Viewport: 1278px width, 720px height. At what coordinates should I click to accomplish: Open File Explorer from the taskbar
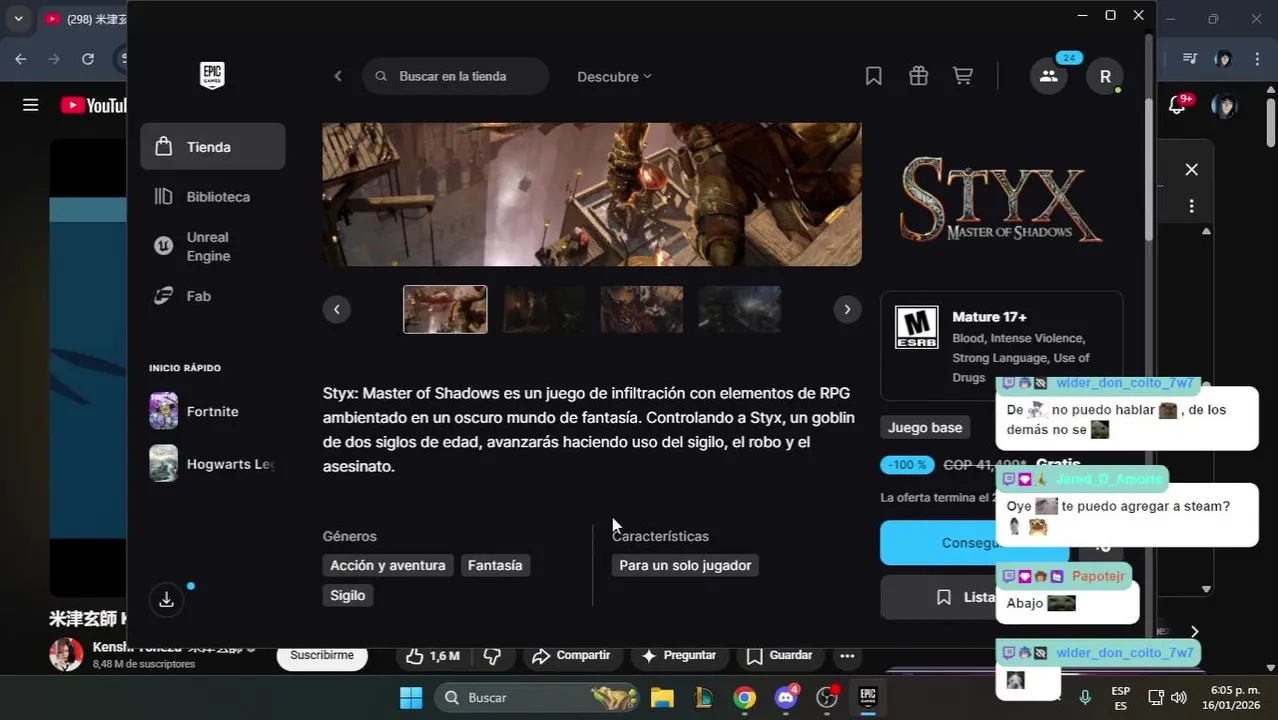click(x=662, y=698)
